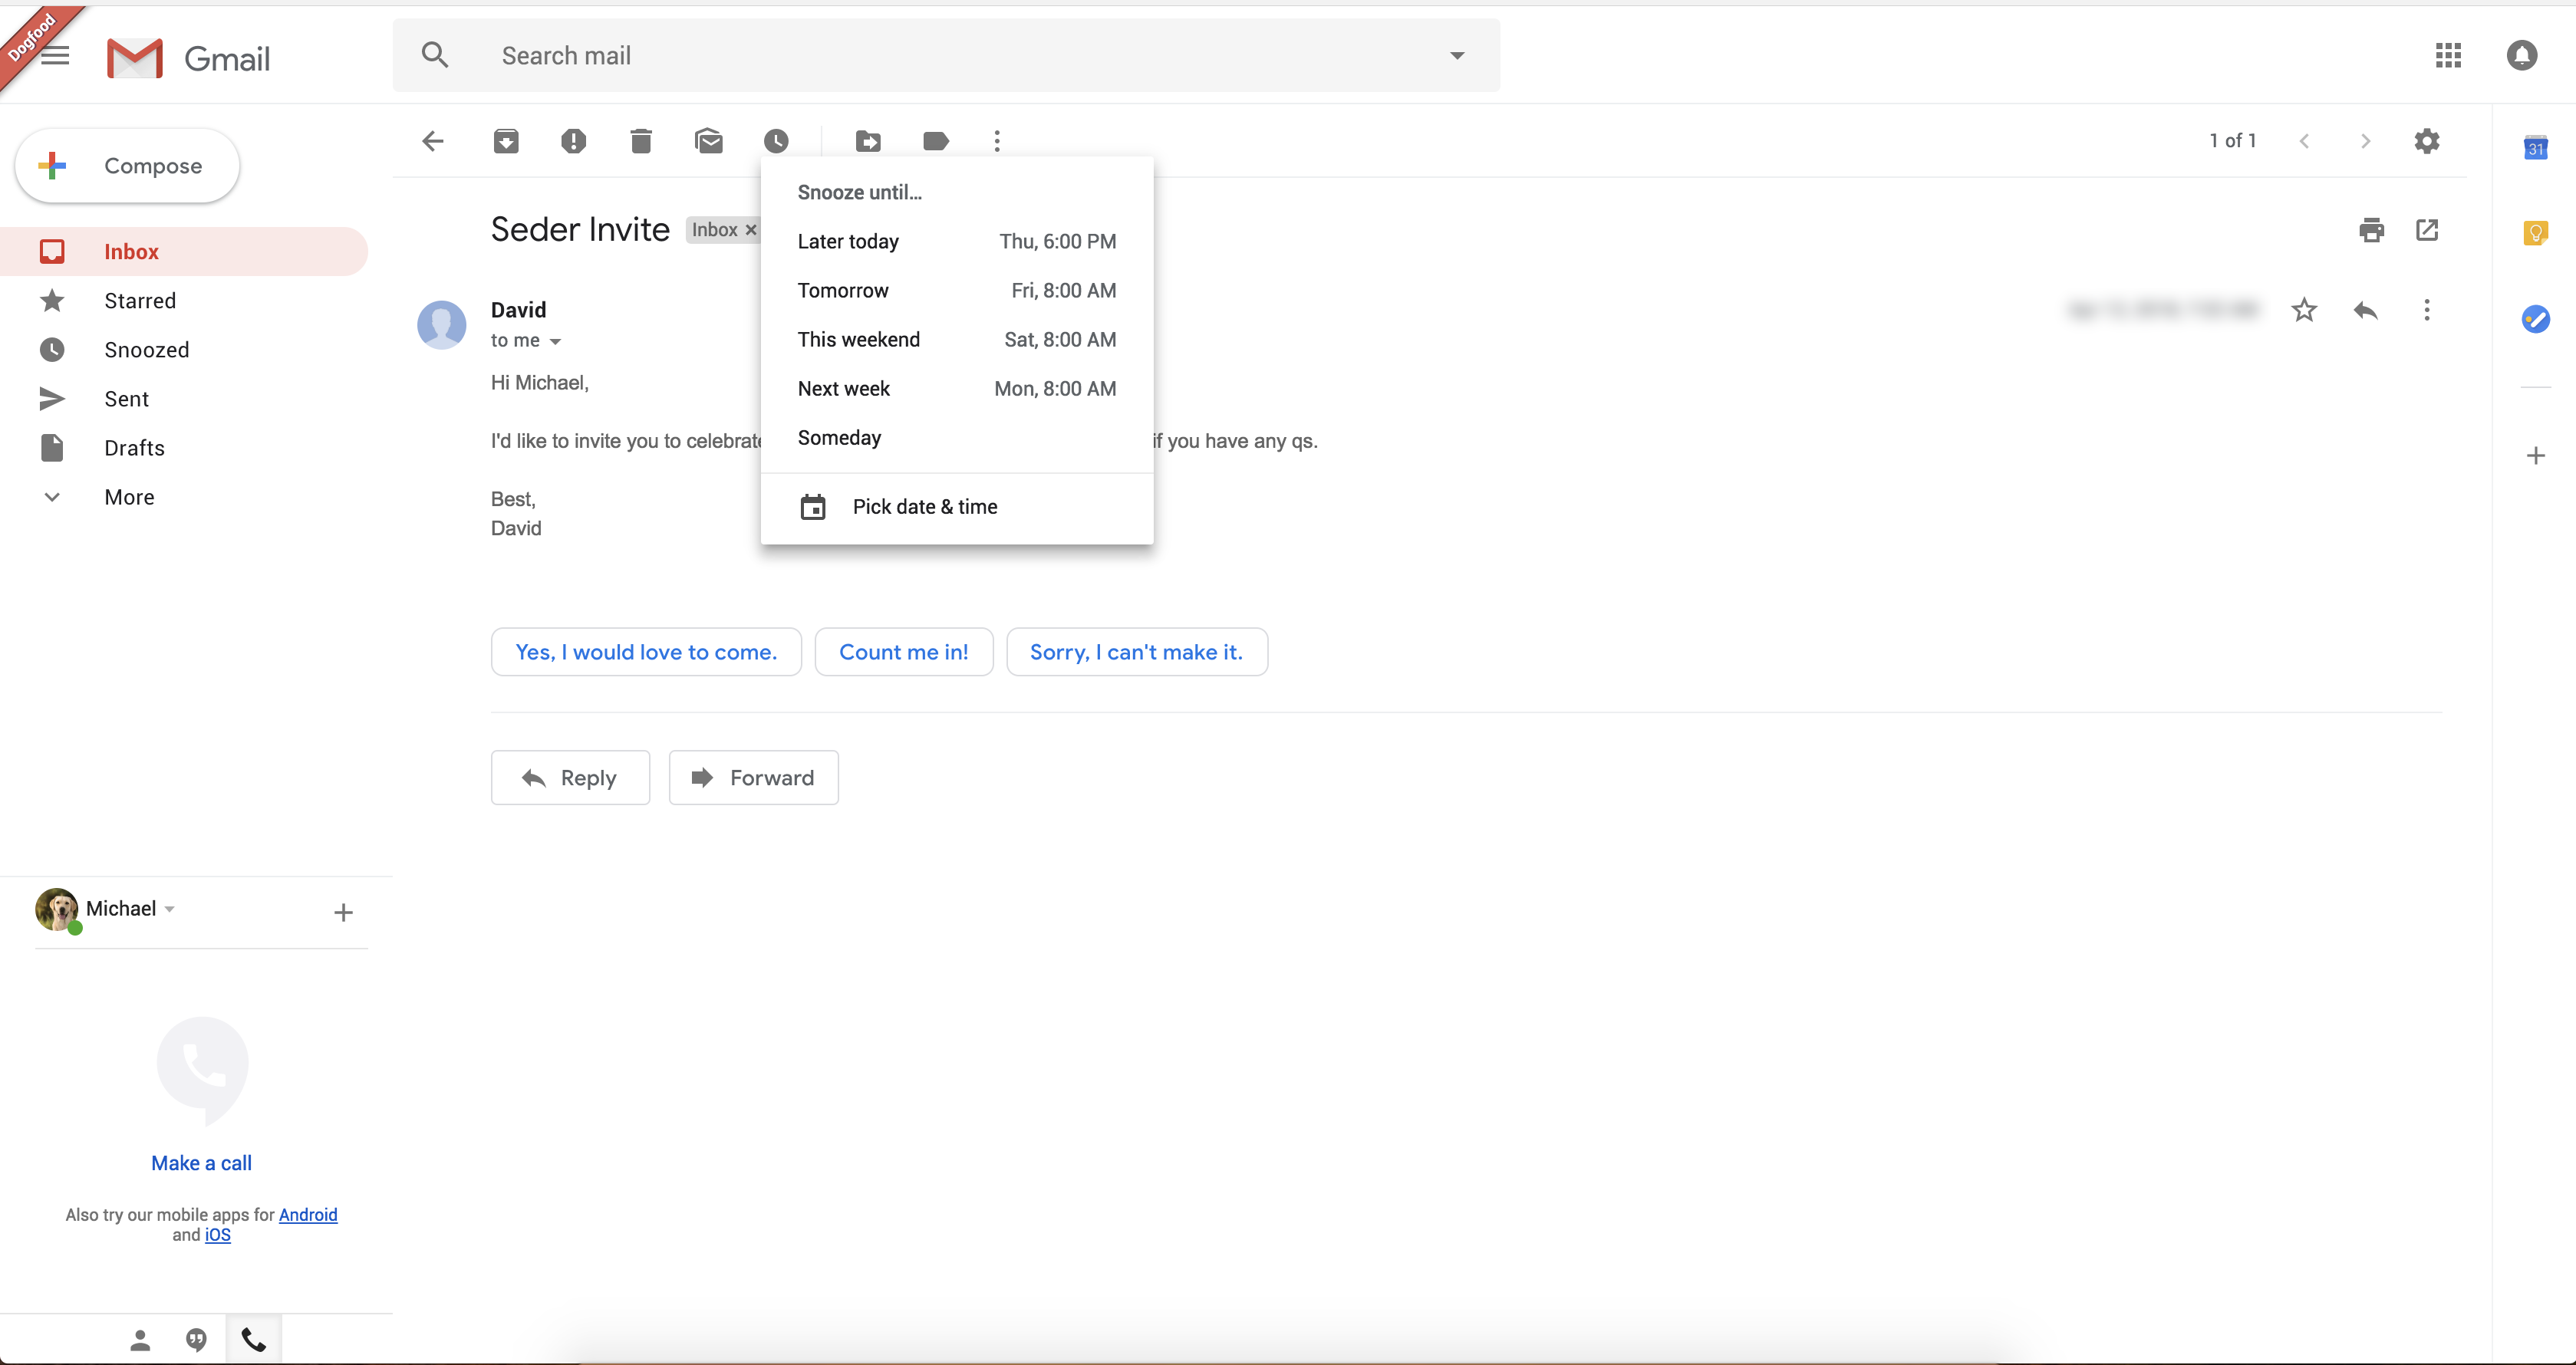Click the 'Yes, I would love to come' button
The width and height of the screenshot is (2576, 1365).
(646, 651)
